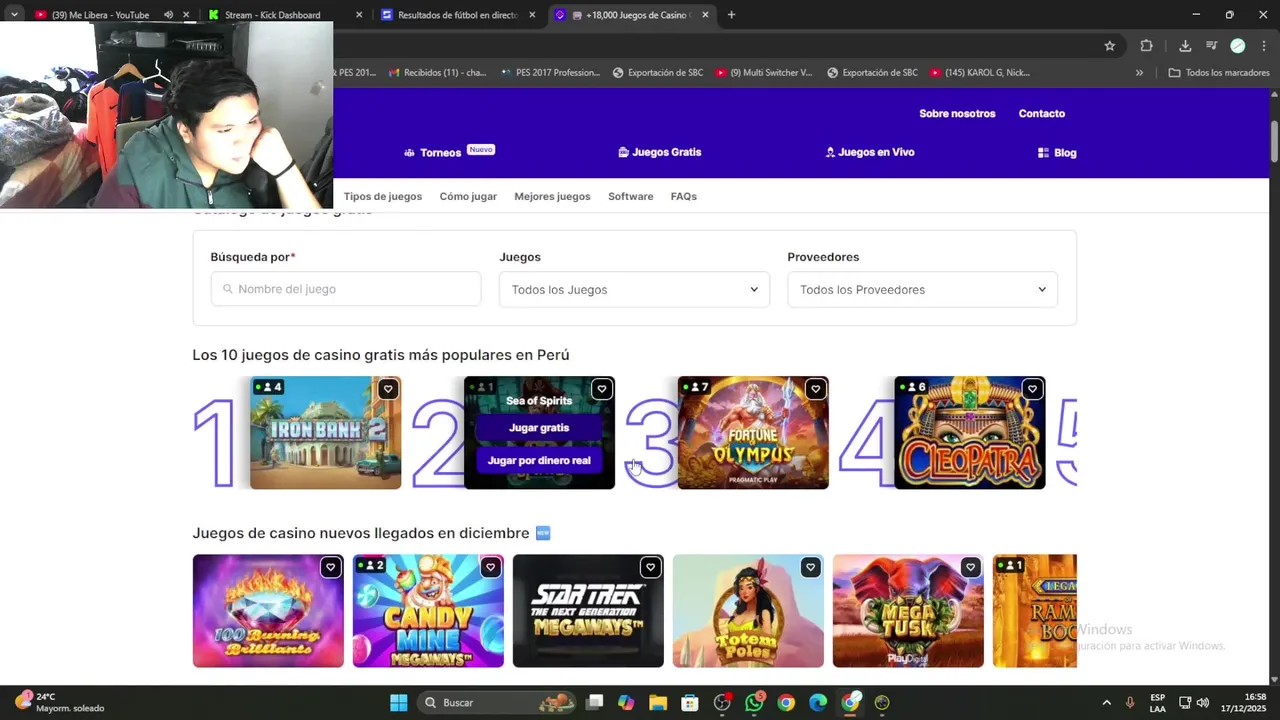Open the Juegos Gratis menu item
The width and height of the screenshot is (1280, 720).
point(660,152)
